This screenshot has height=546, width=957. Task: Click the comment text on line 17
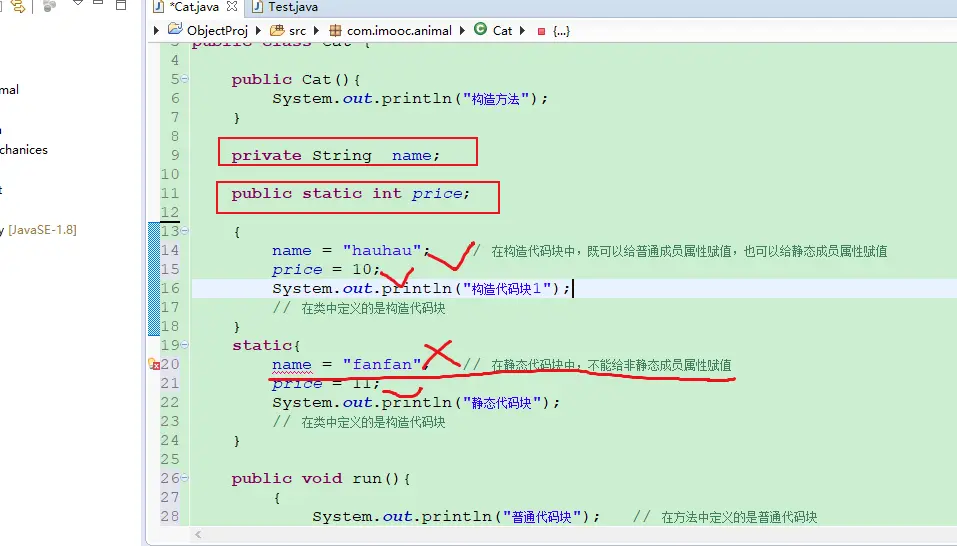[x=359, y=308]
